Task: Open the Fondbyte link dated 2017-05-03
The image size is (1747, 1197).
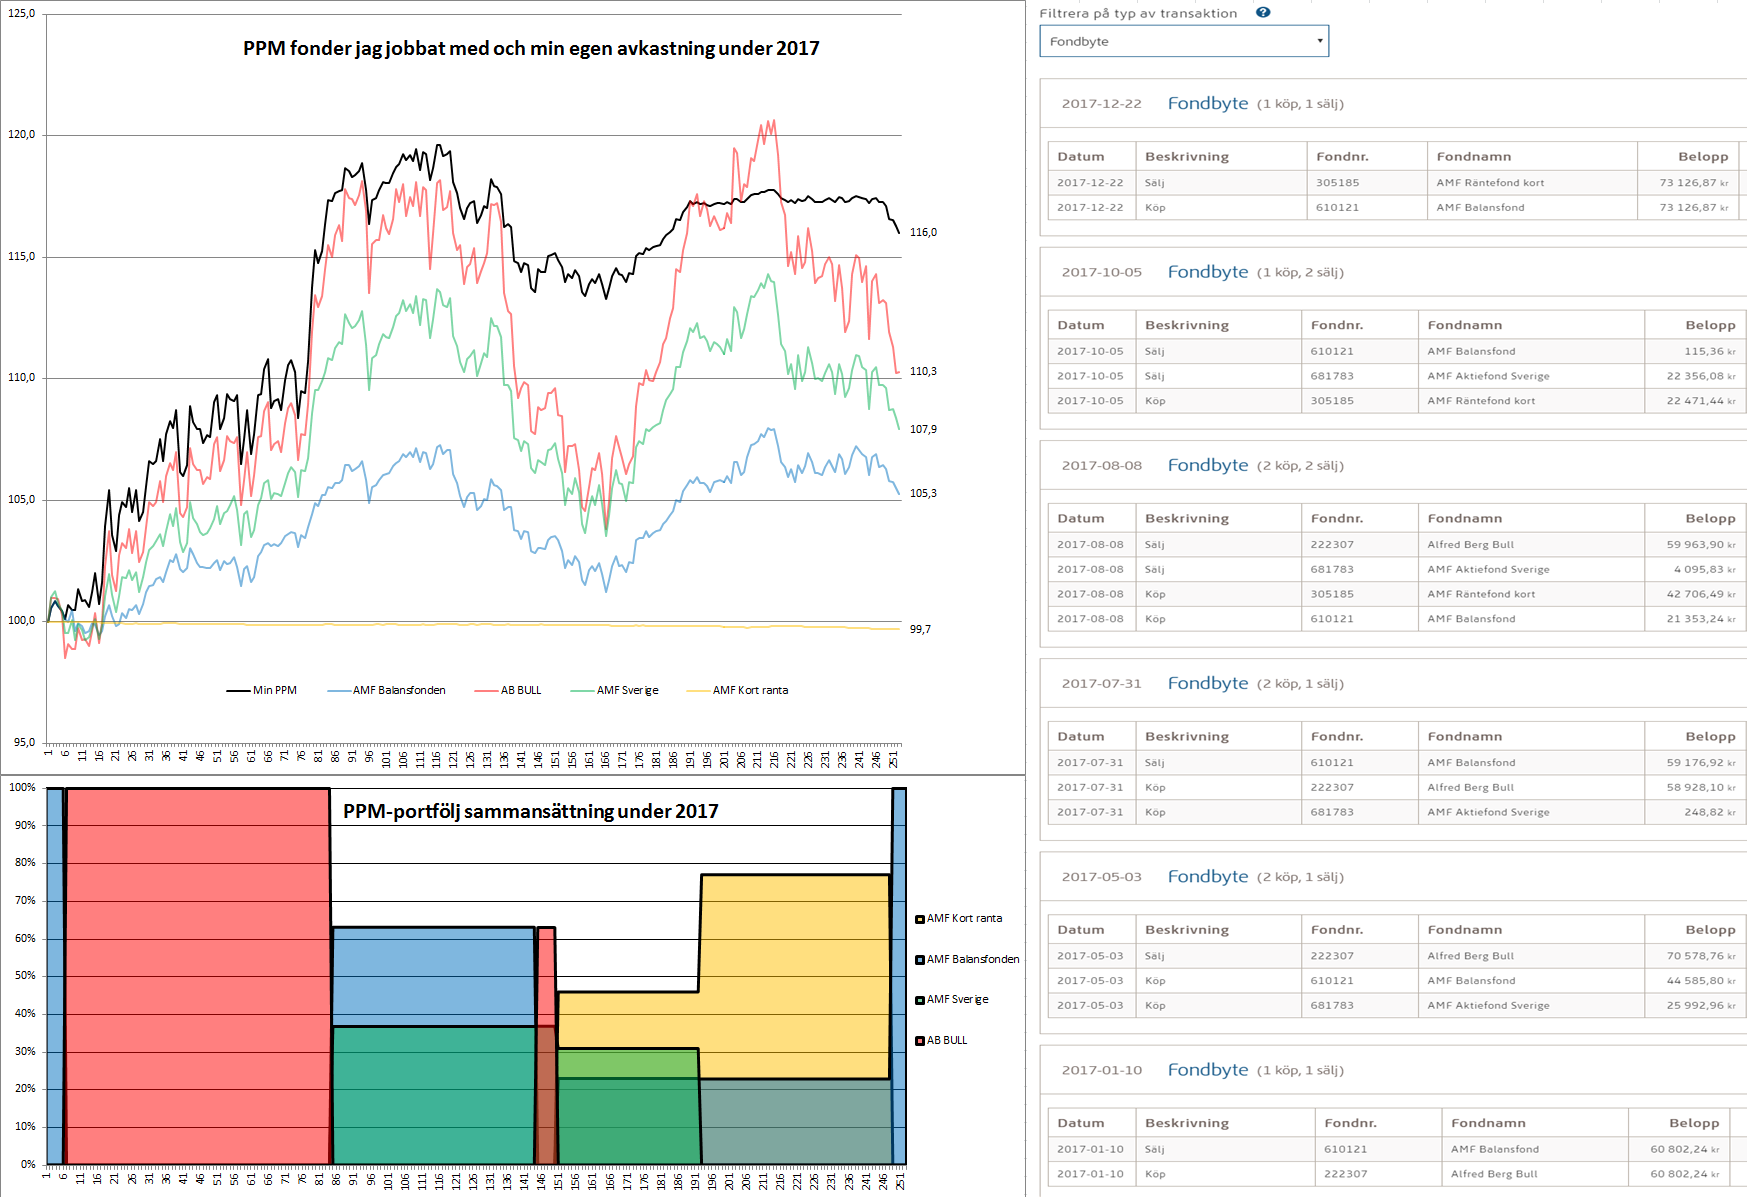Action: (1208, 876)
